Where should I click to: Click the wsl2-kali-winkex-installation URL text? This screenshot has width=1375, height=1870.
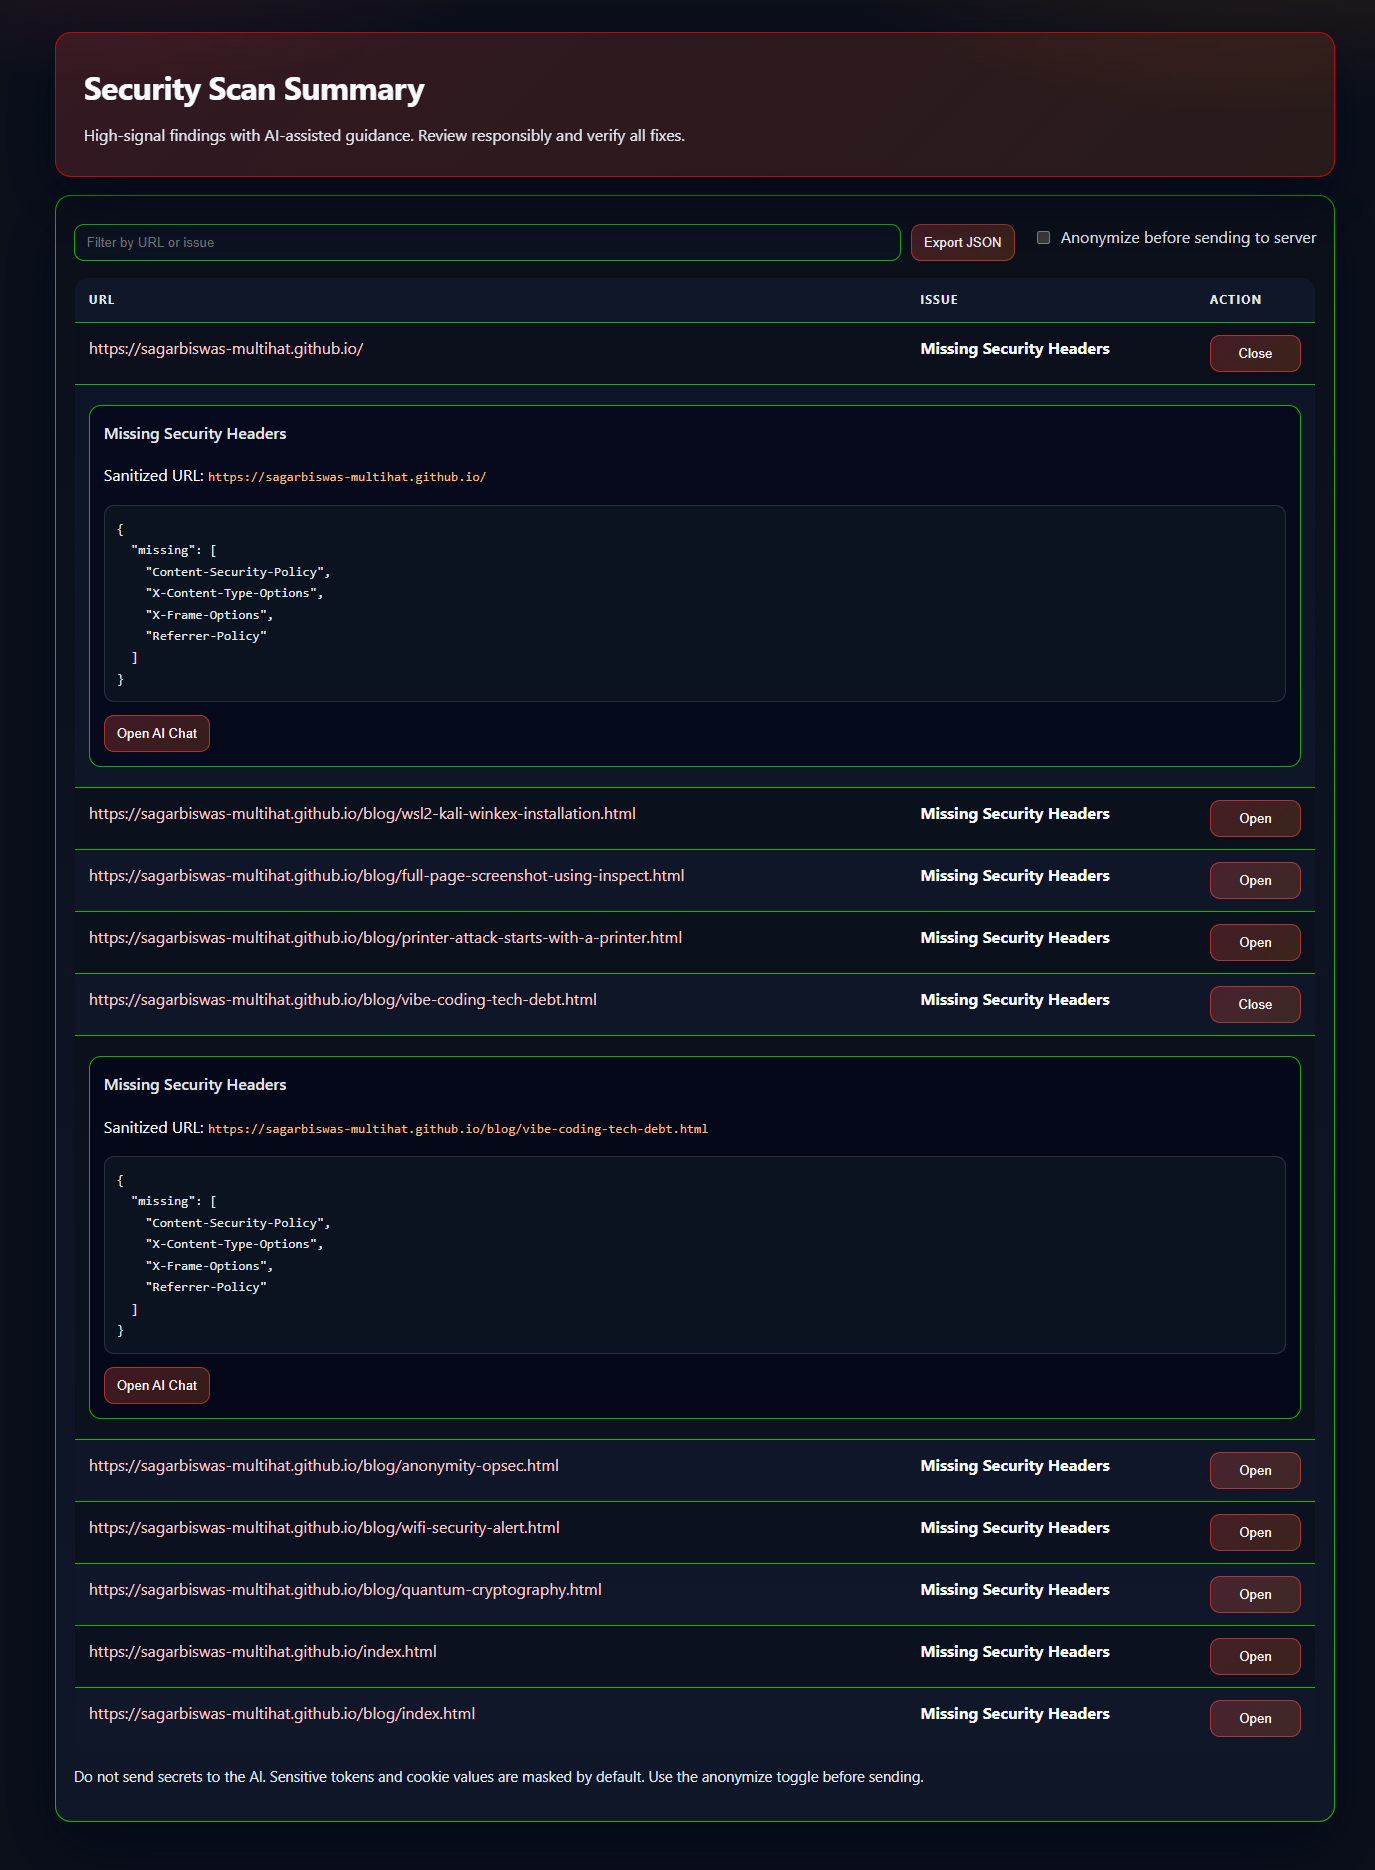pyautogui.click(x=362, y=814)
